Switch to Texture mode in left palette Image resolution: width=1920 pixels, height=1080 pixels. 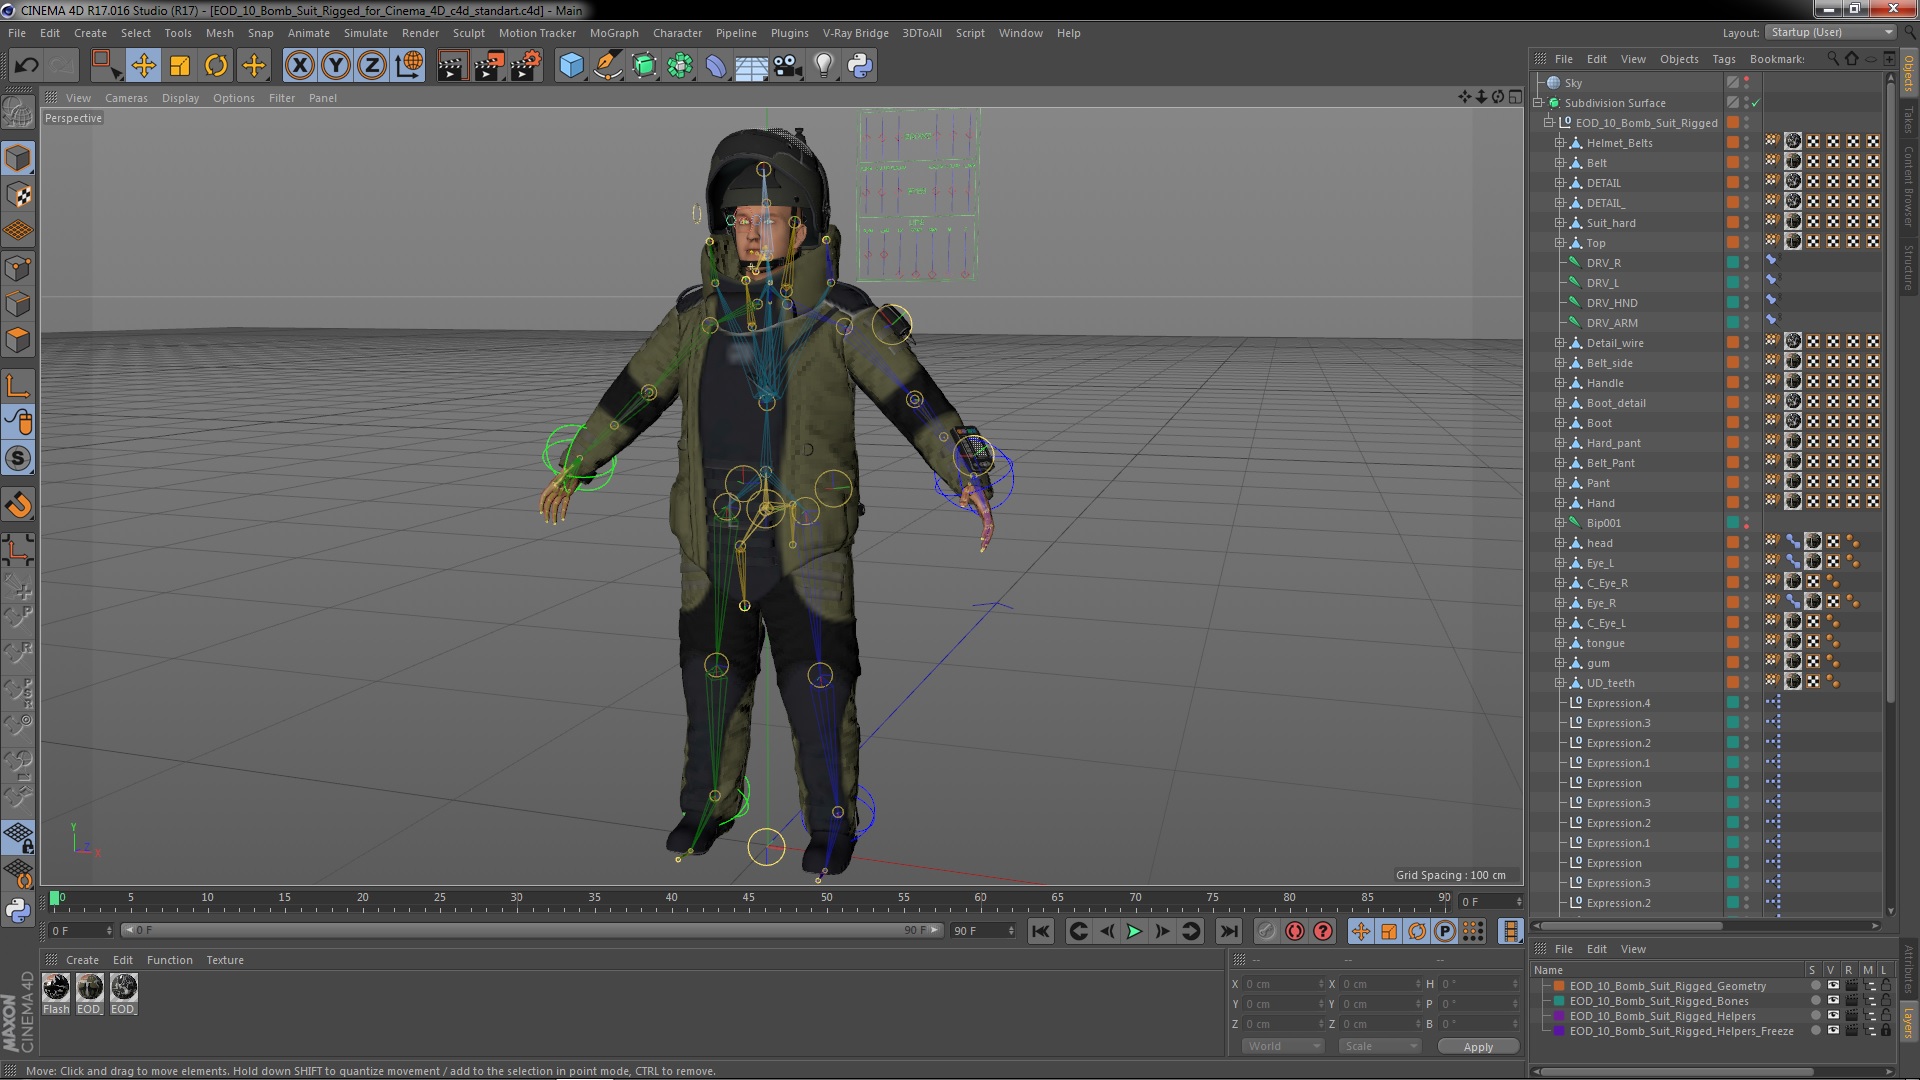(x=18, y=195)
